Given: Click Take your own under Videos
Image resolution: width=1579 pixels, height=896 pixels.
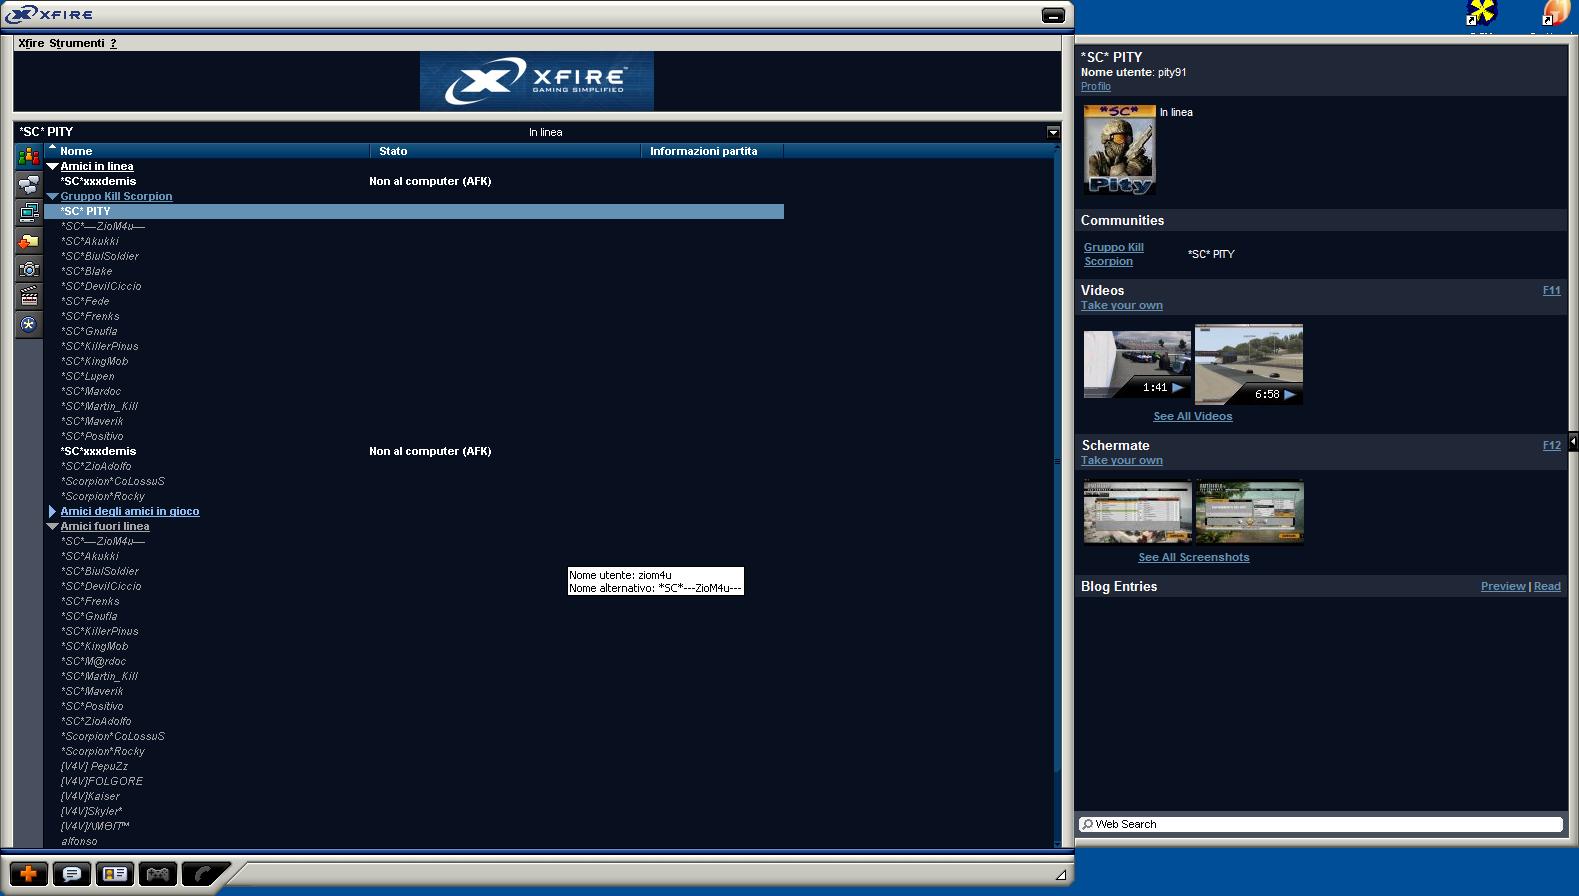Looking at the screenshot, I should [1121, 305].
